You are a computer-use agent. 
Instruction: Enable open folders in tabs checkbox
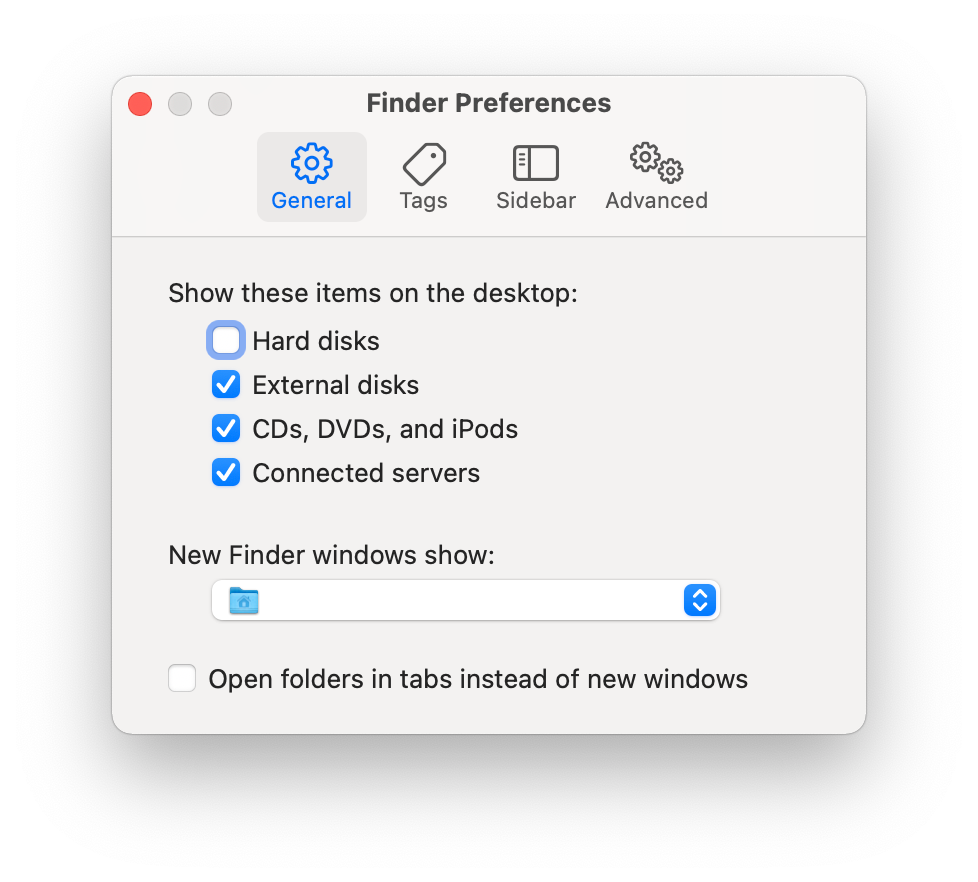[182, 678]
